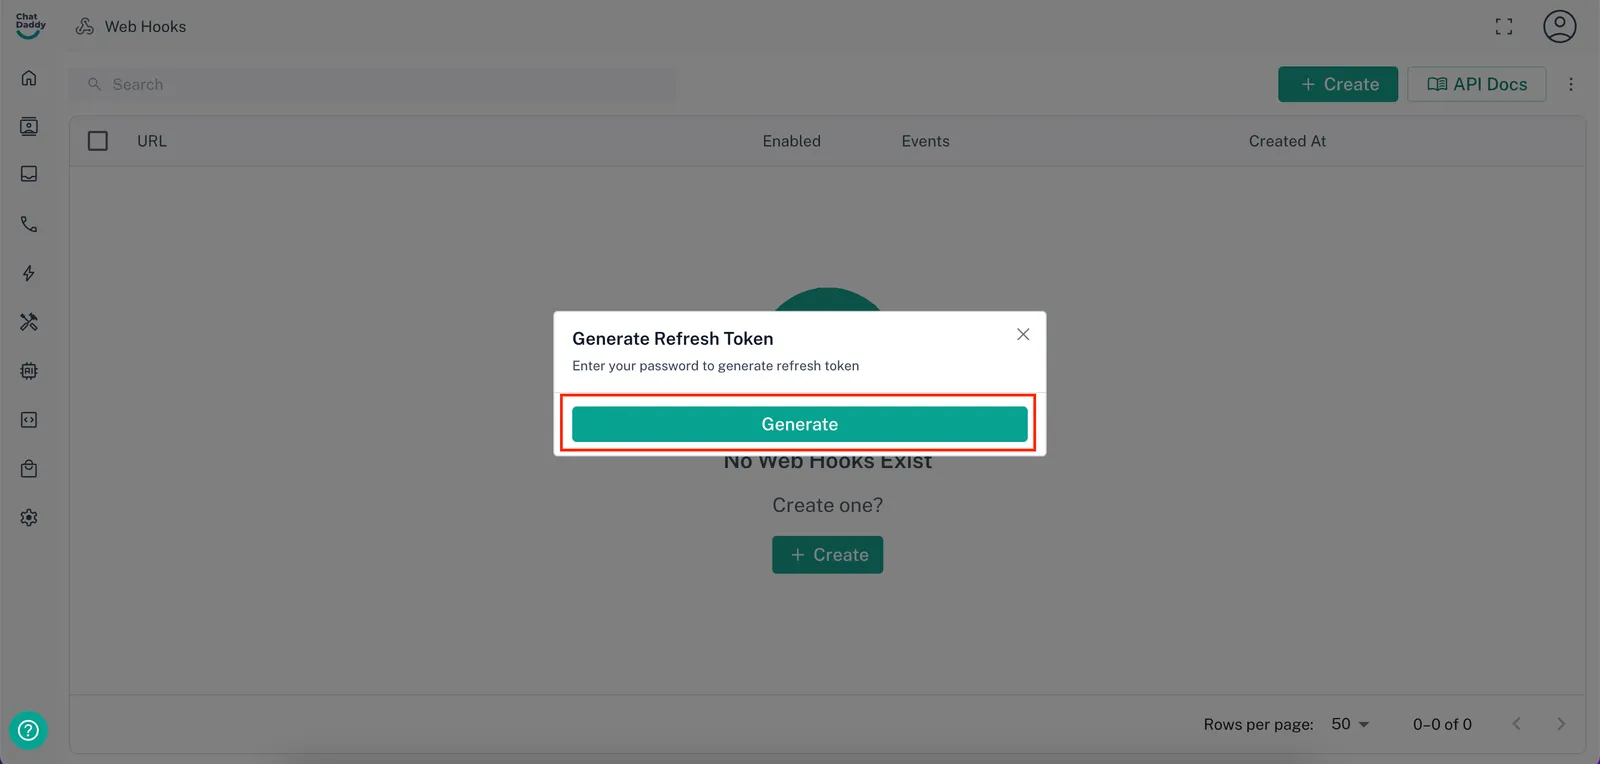The image size is (1600, 764).
Task: Open the Inbox icon in the sidebar
Action: 29,174
